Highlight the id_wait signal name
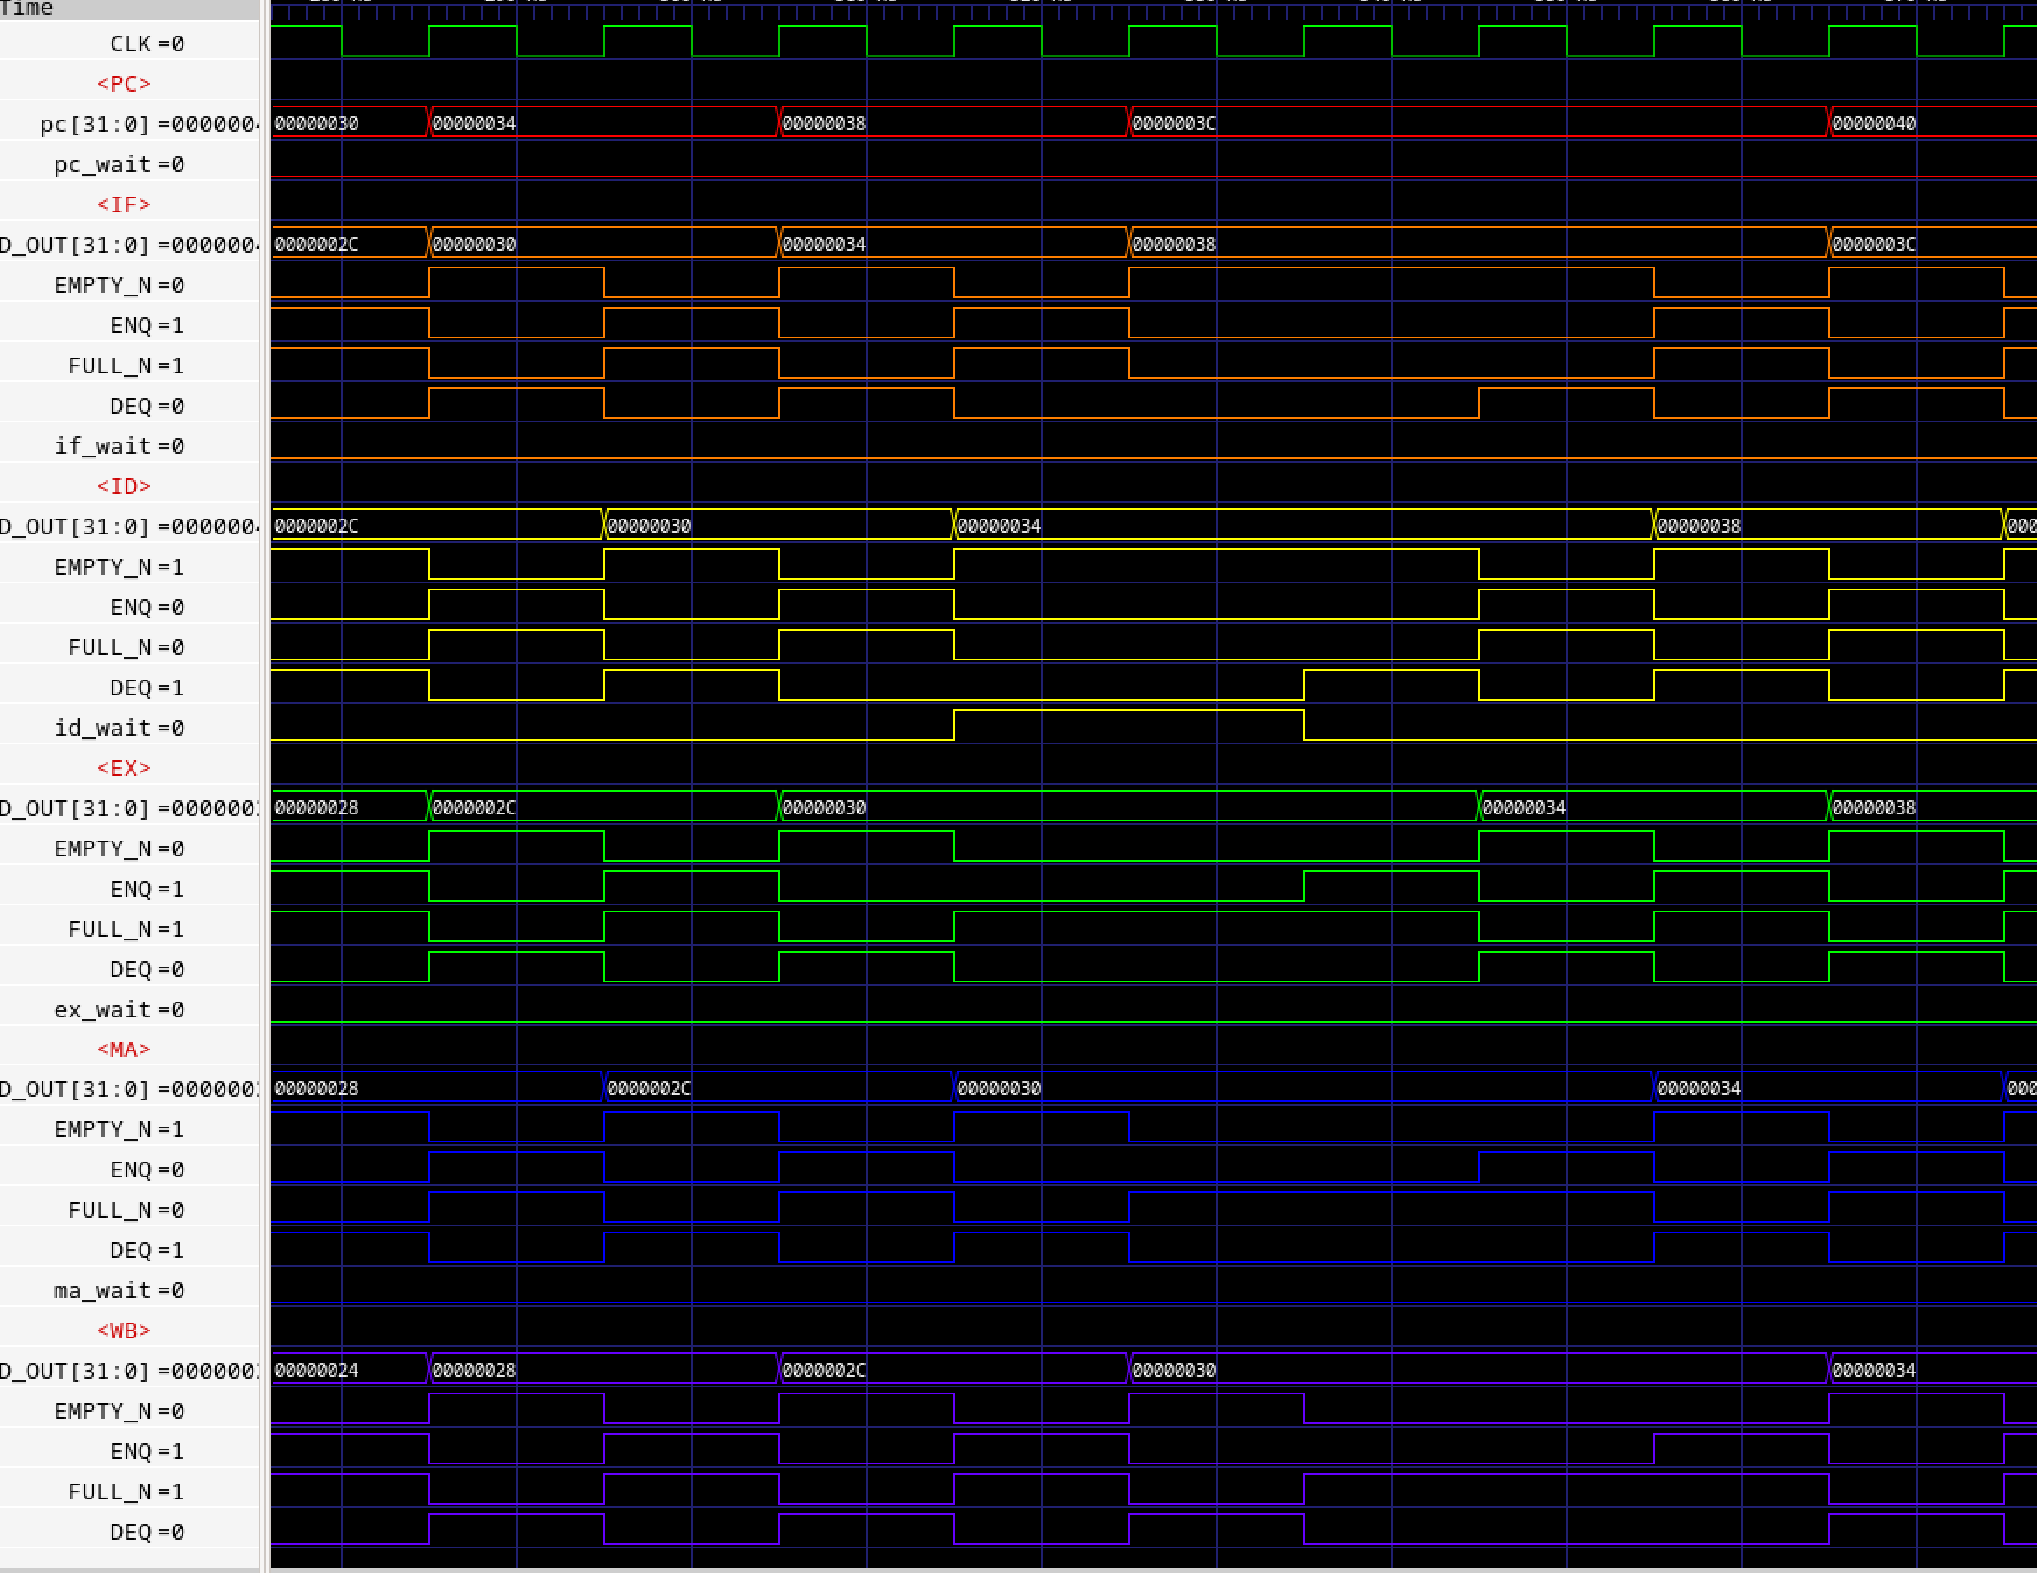Image resolution: width=2037 pixels, height=1573 pixels. pyautogui.click(x=102, y=728)
